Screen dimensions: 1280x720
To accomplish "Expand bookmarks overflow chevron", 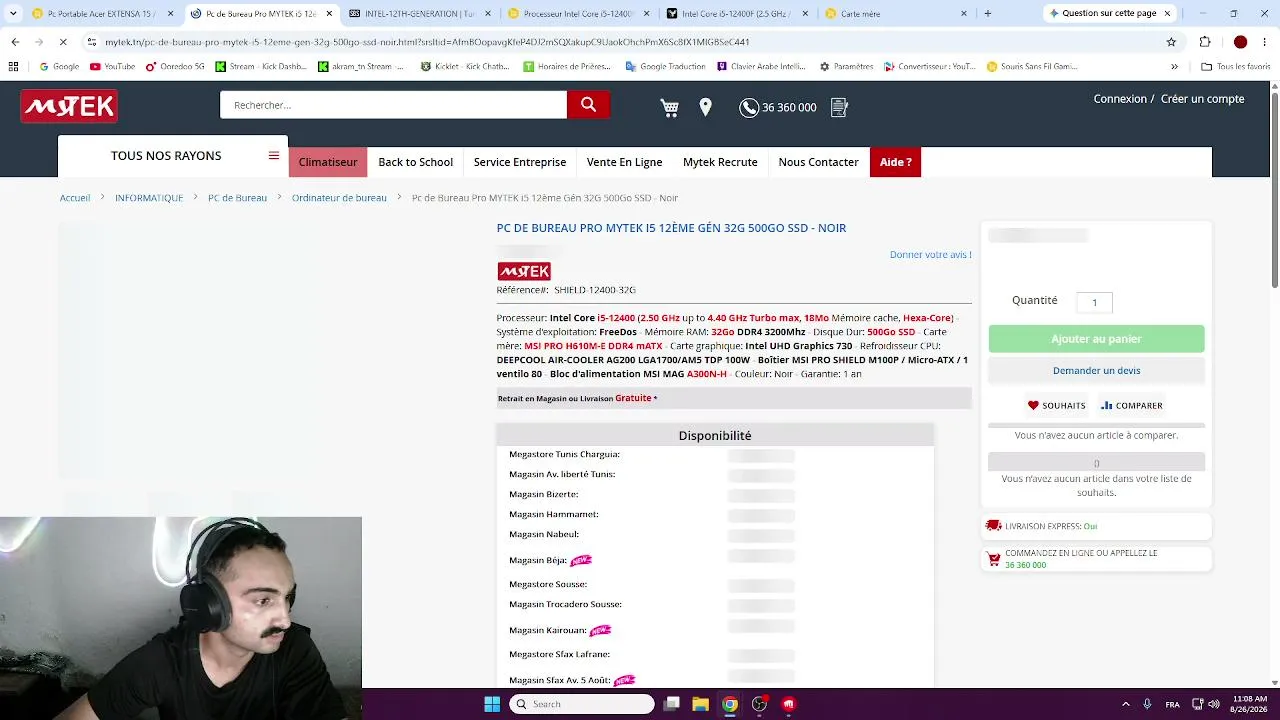I will click(x=1174, y=67).
